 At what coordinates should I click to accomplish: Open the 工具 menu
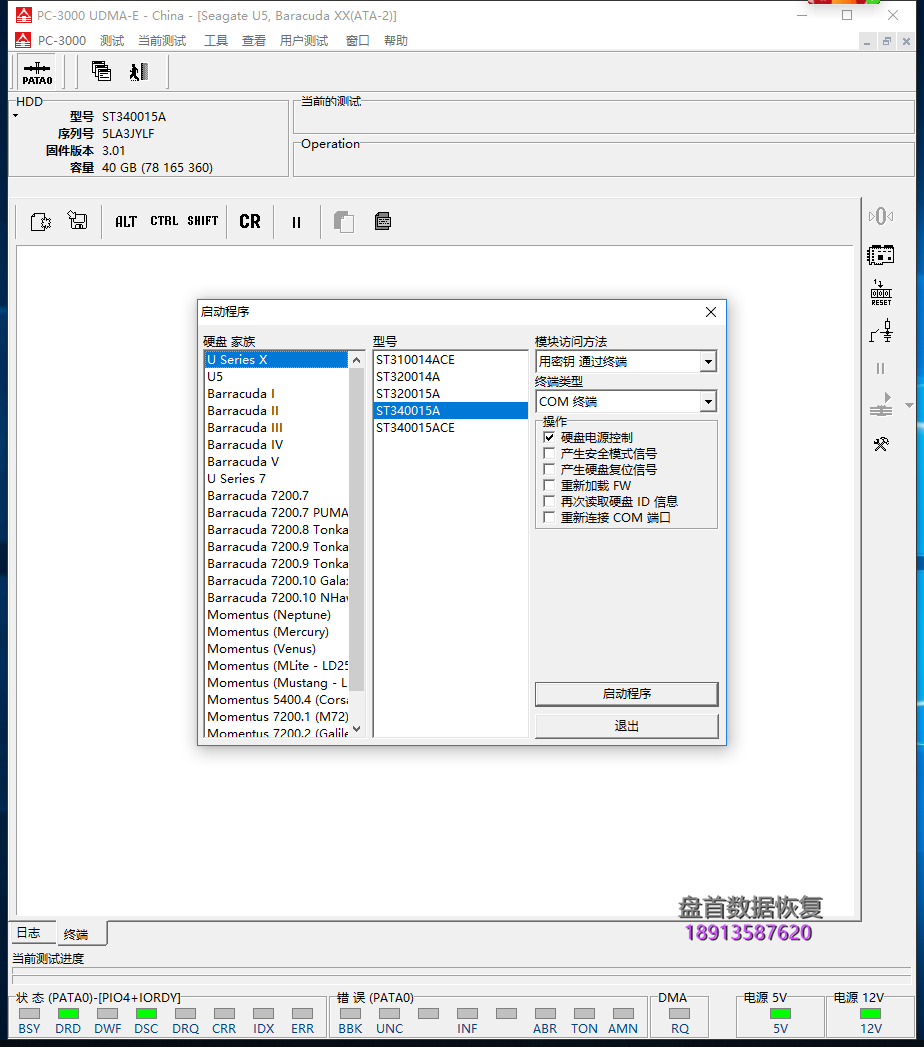[216, 41]
